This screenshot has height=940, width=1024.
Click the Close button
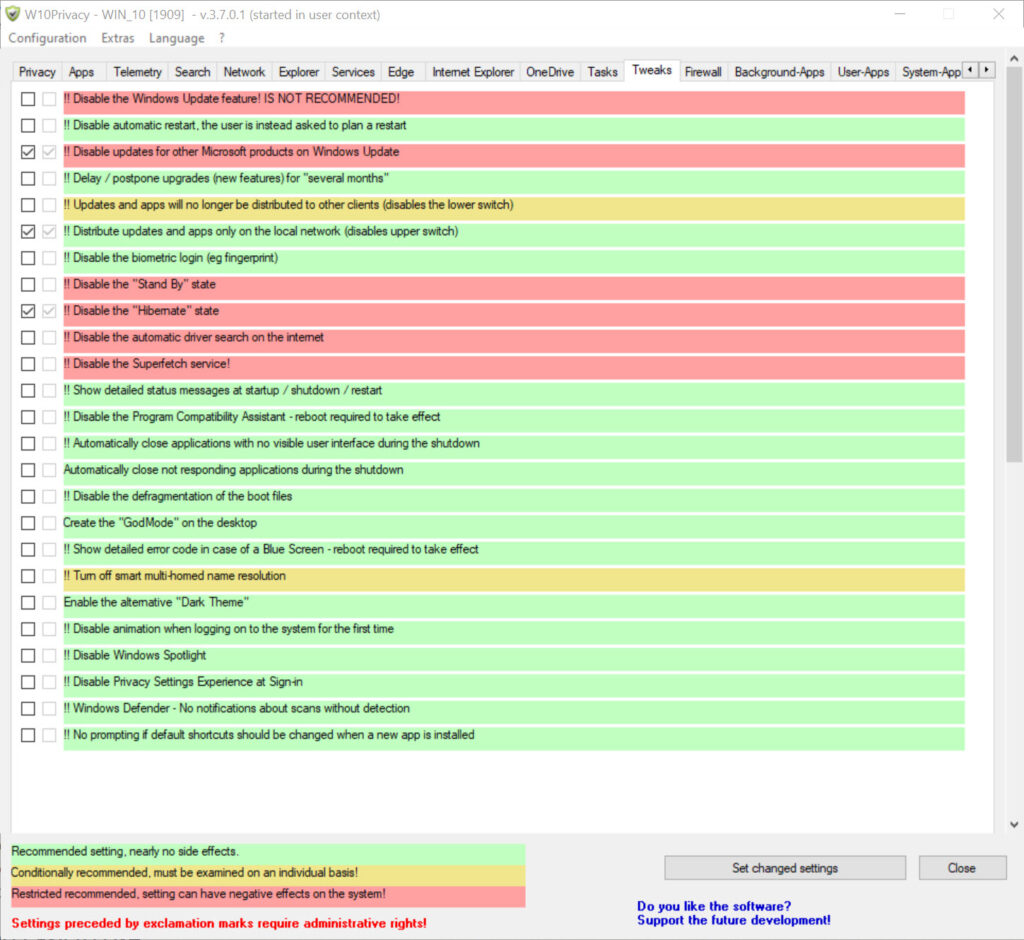pos(962,867)
